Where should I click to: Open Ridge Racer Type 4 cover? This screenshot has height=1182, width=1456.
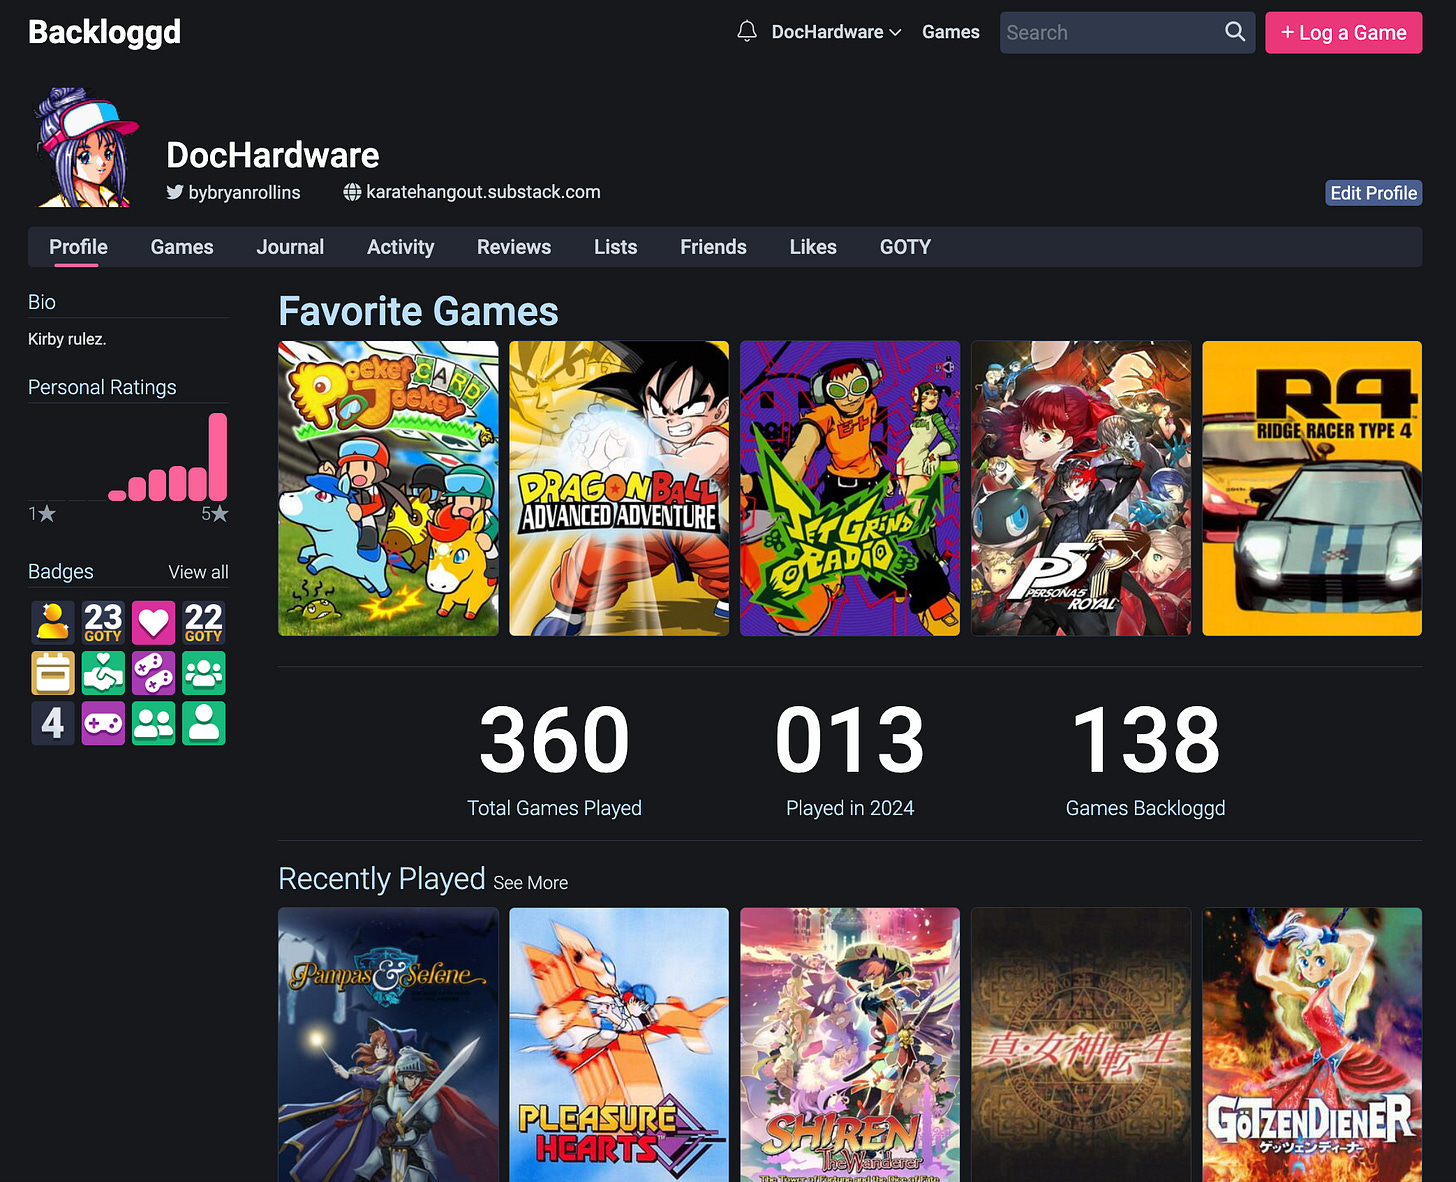coord(1312,488)
